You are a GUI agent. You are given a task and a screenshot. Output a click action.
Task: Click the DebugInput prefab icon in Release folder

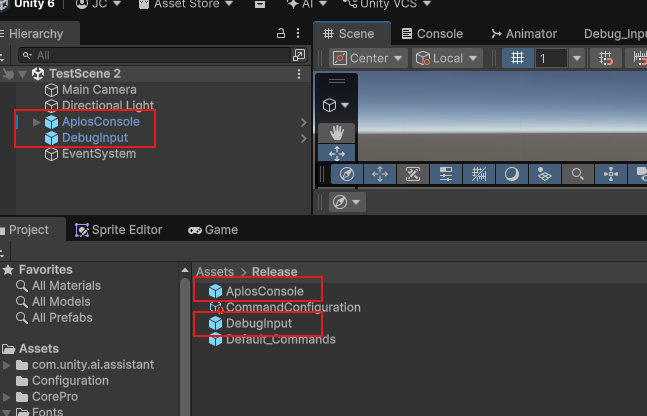[x=215, y=323]
